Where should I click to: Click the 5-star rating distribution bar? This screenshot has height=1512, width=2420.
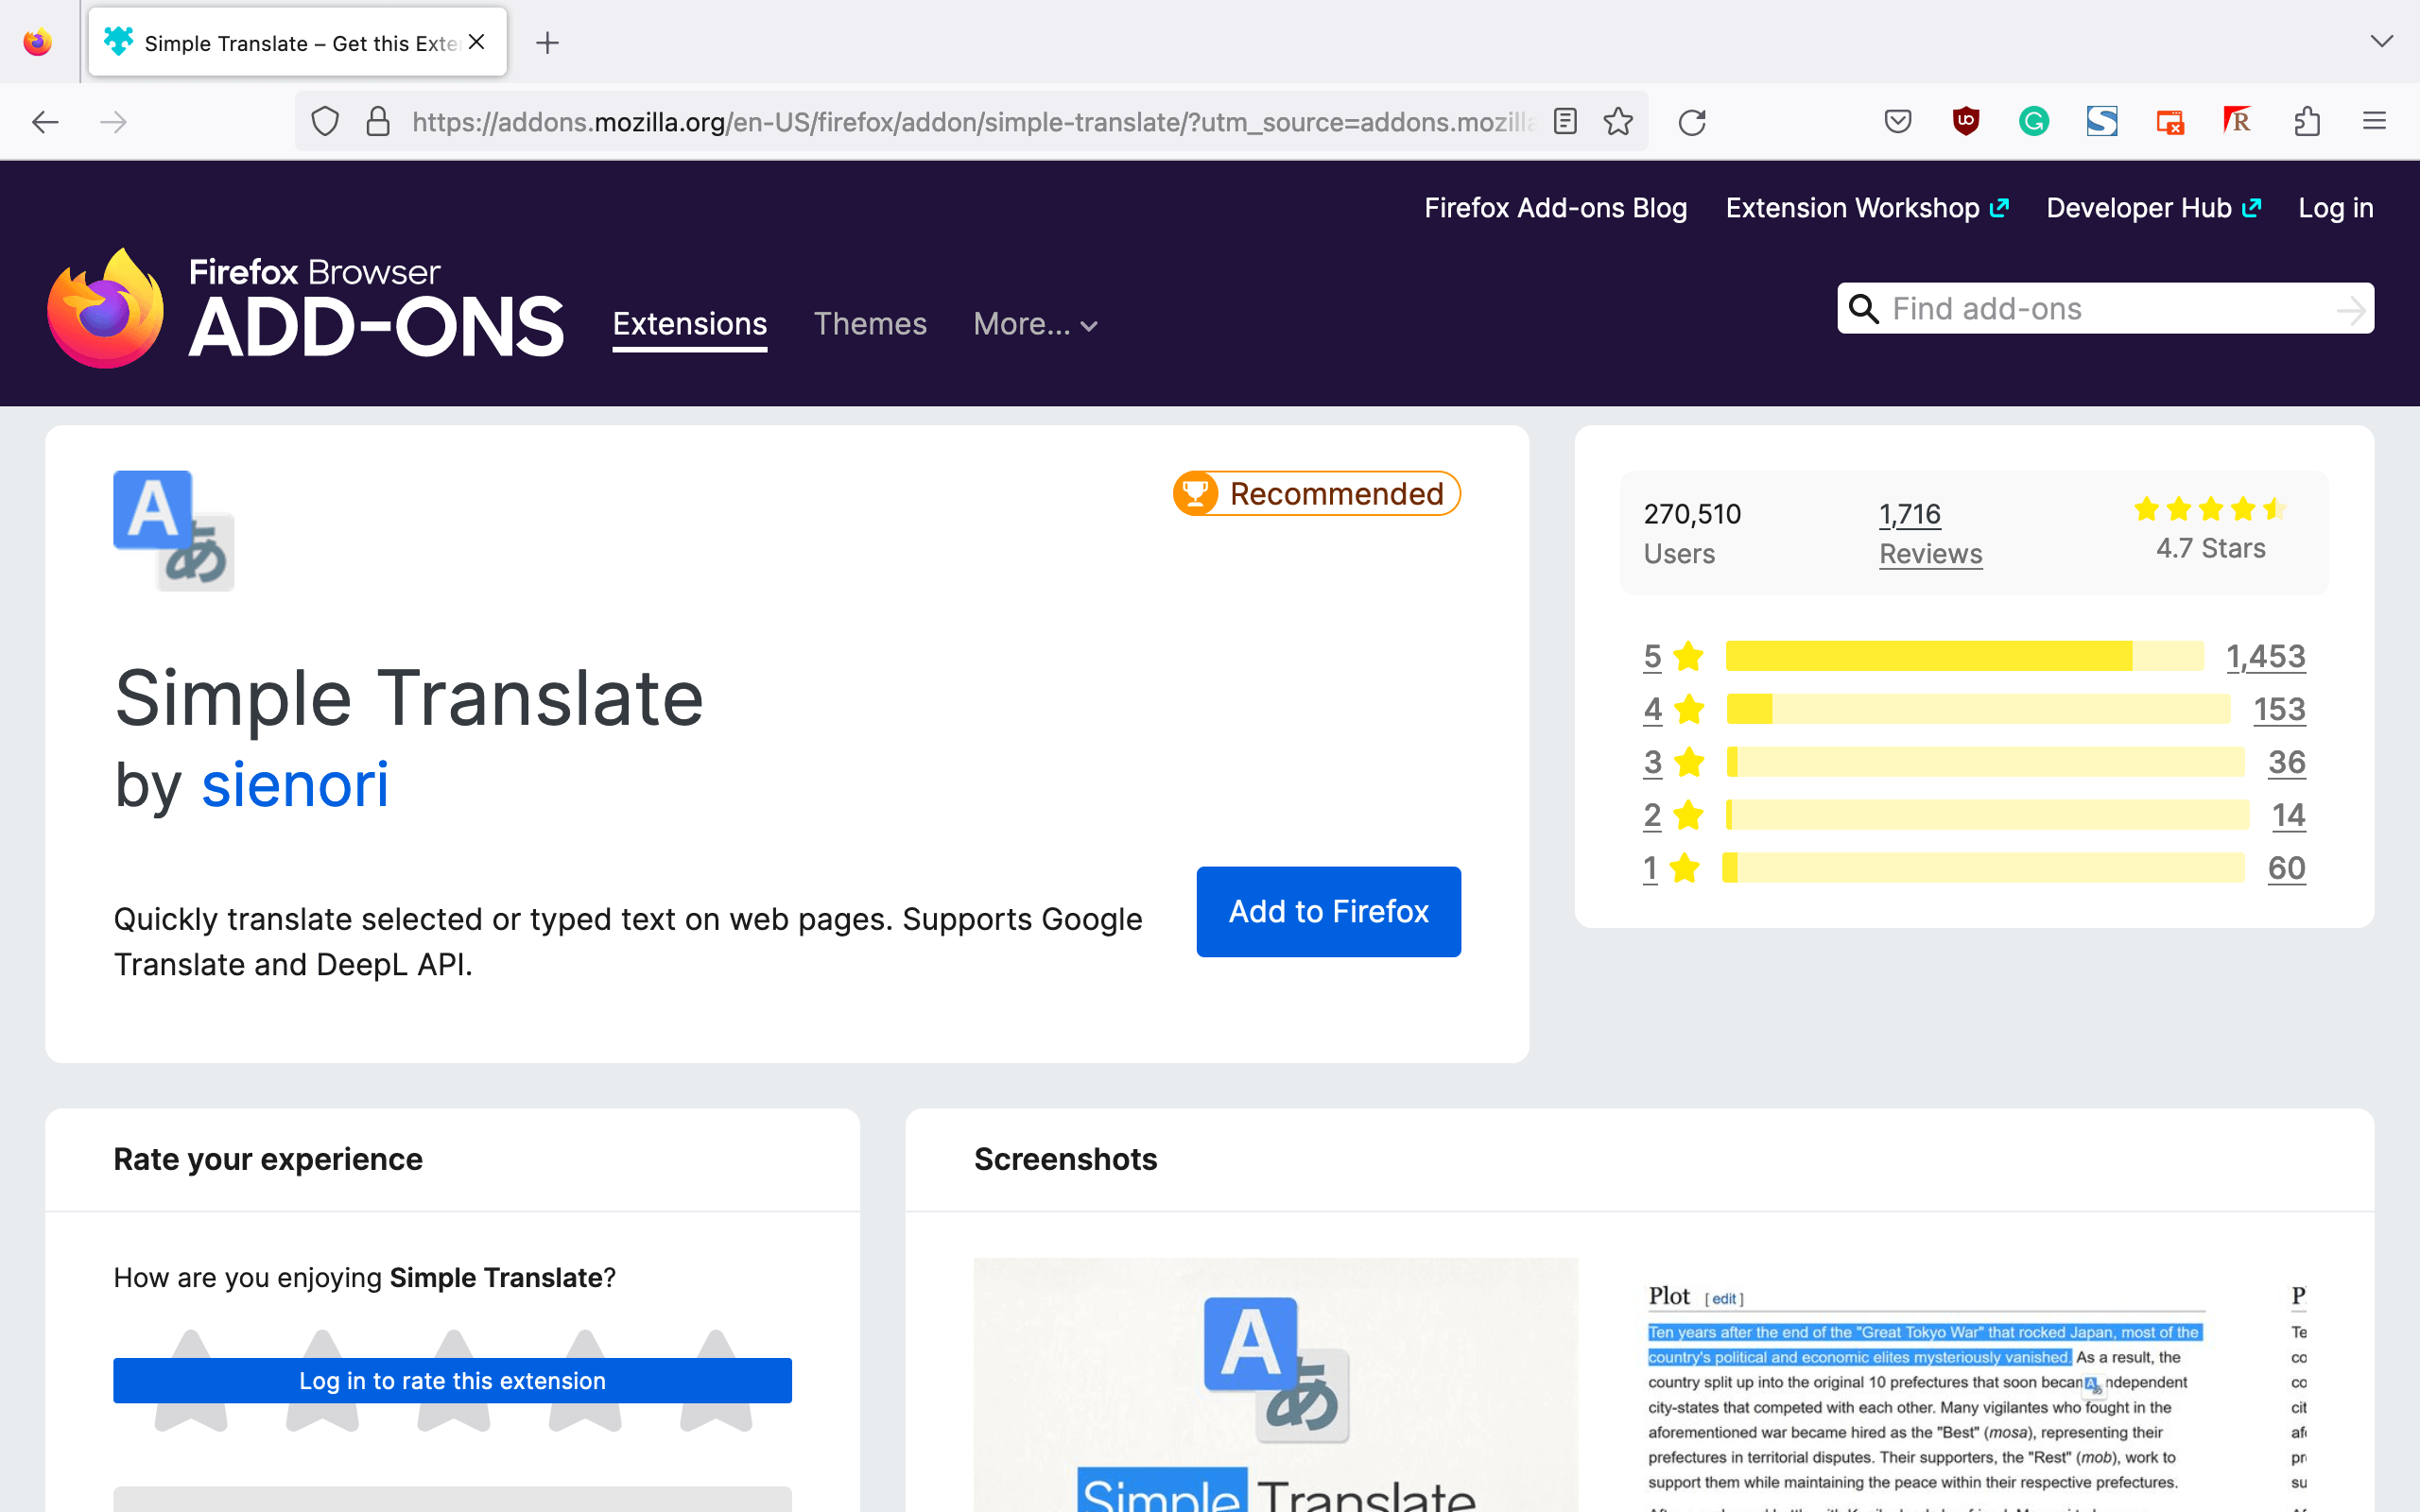click(1960, 656)
